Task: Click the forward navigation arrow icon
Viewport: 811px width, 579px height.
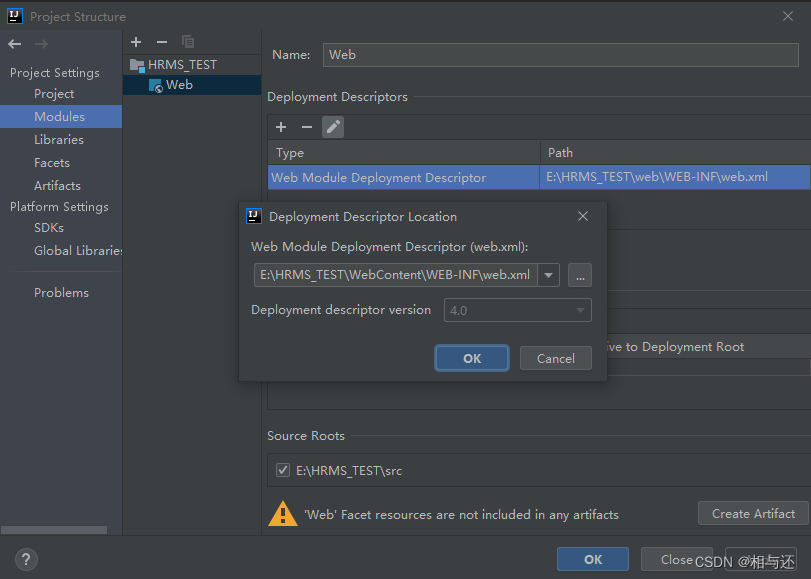Action: (x=41, y=44)
